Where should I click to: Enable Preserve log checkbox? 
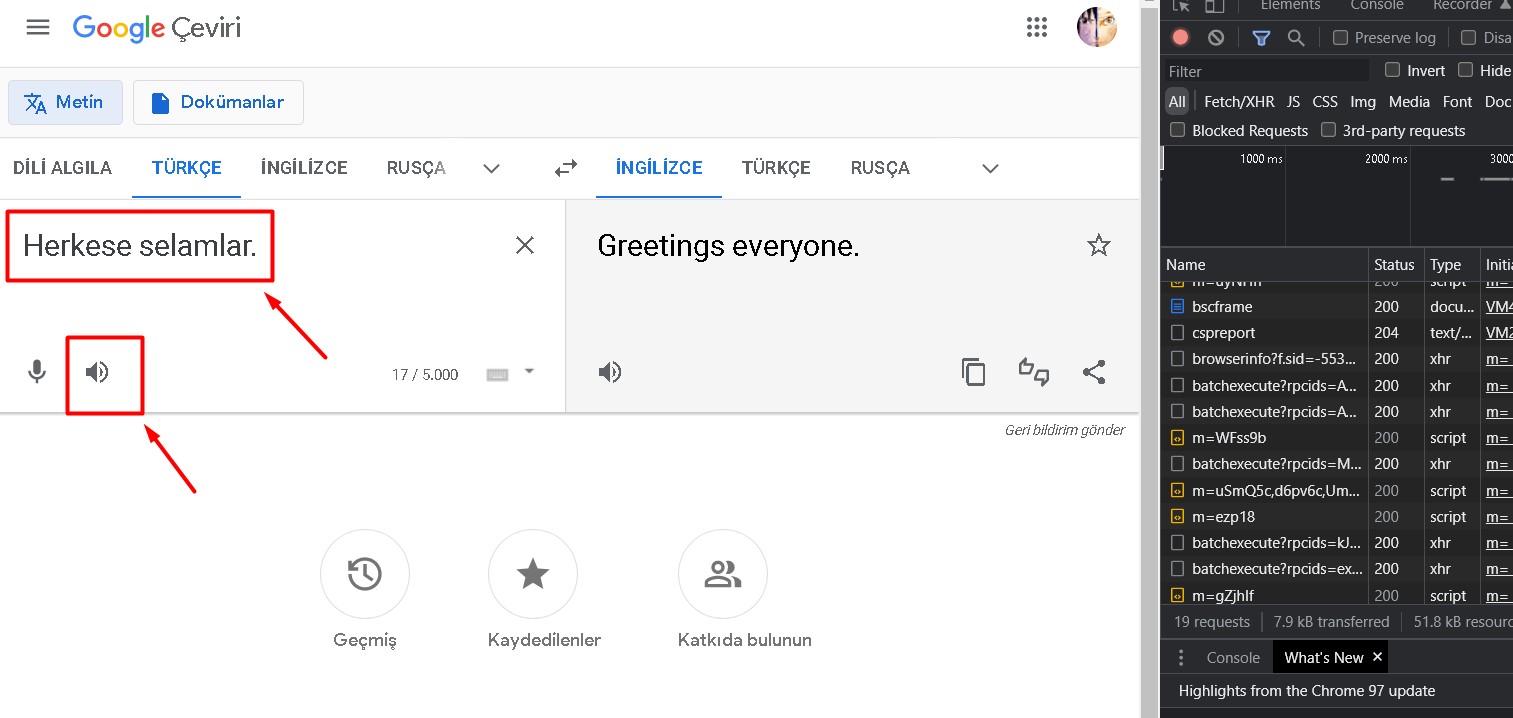point(1341,37)
